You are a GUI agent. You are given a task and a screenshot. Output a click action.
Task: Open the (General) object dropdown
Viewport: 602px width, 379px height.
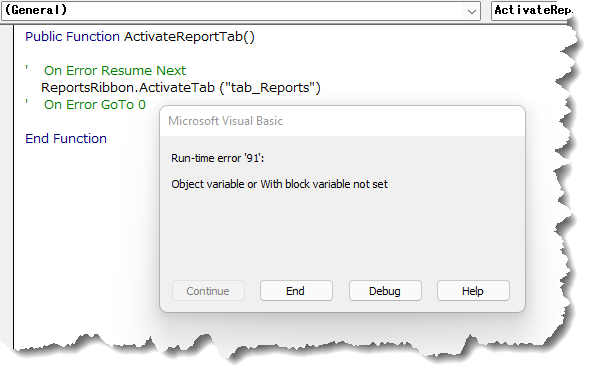pos(241,10)
